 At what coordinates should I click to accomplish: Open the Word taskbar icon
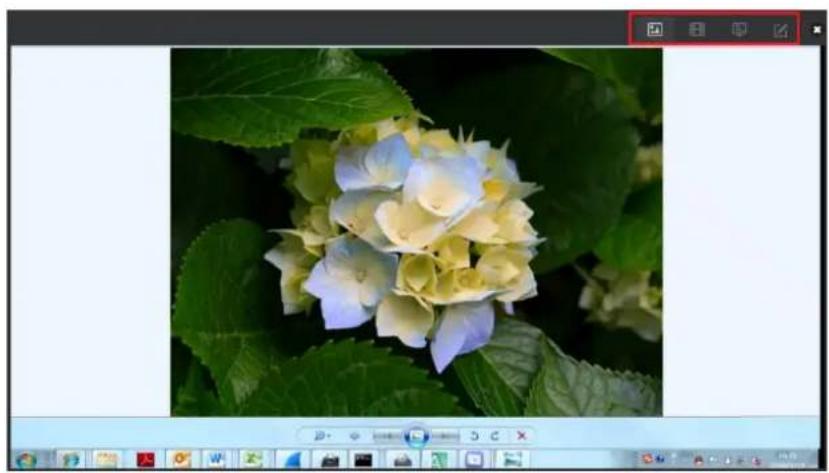216,460
